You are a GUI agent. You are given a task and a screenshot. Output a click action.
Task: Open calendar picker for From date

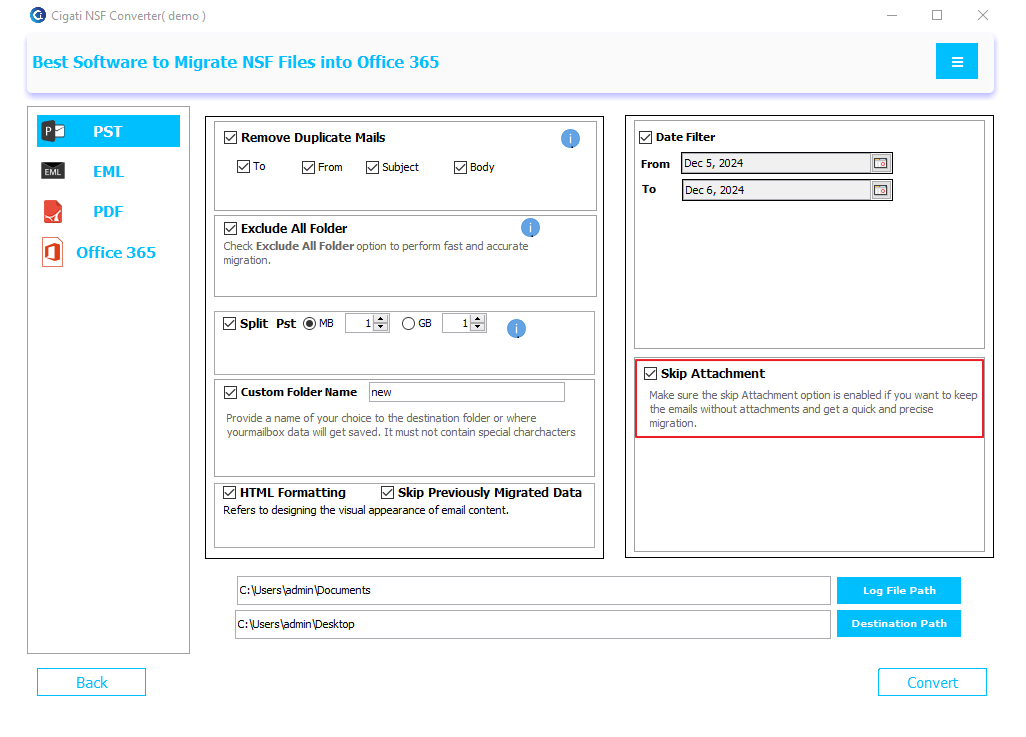click(881, 163)
